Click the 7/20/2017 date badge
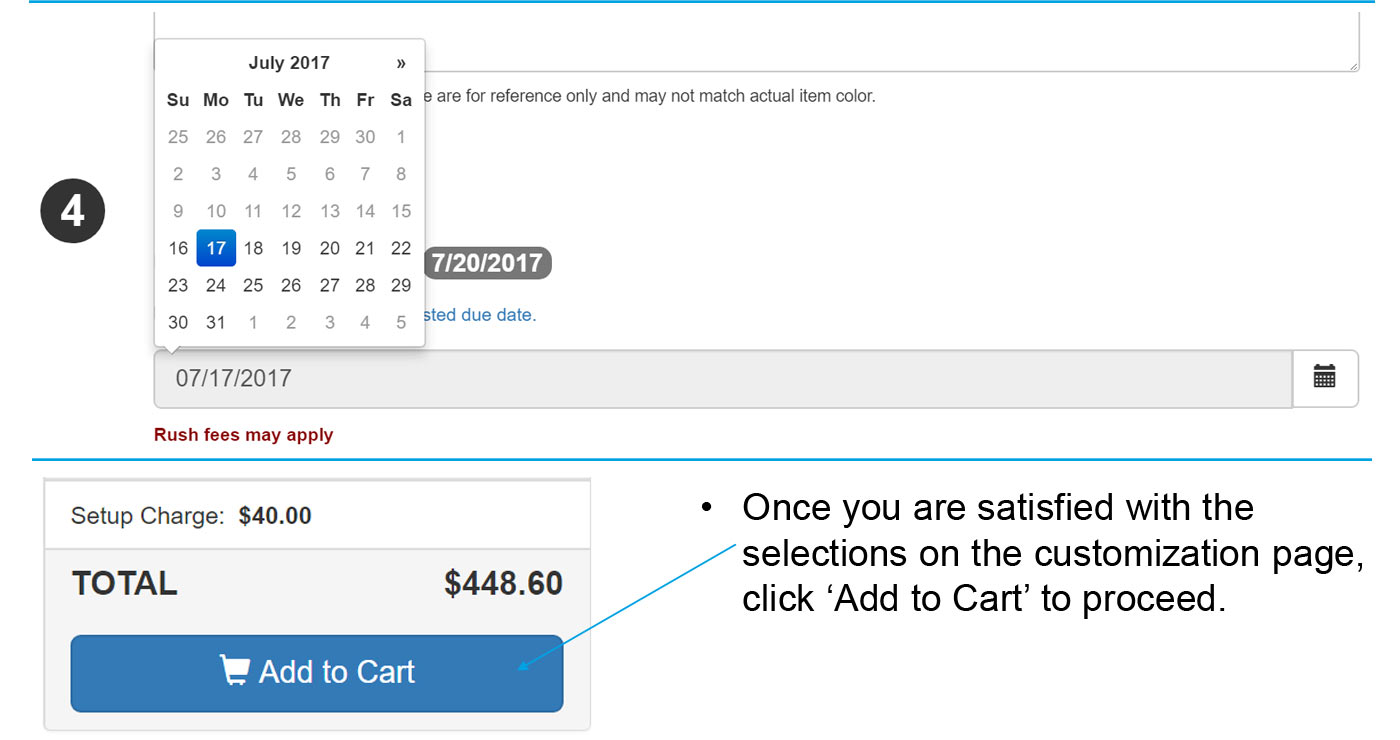The height and width of the screenshot is (740, 1400). coord(487,263)
